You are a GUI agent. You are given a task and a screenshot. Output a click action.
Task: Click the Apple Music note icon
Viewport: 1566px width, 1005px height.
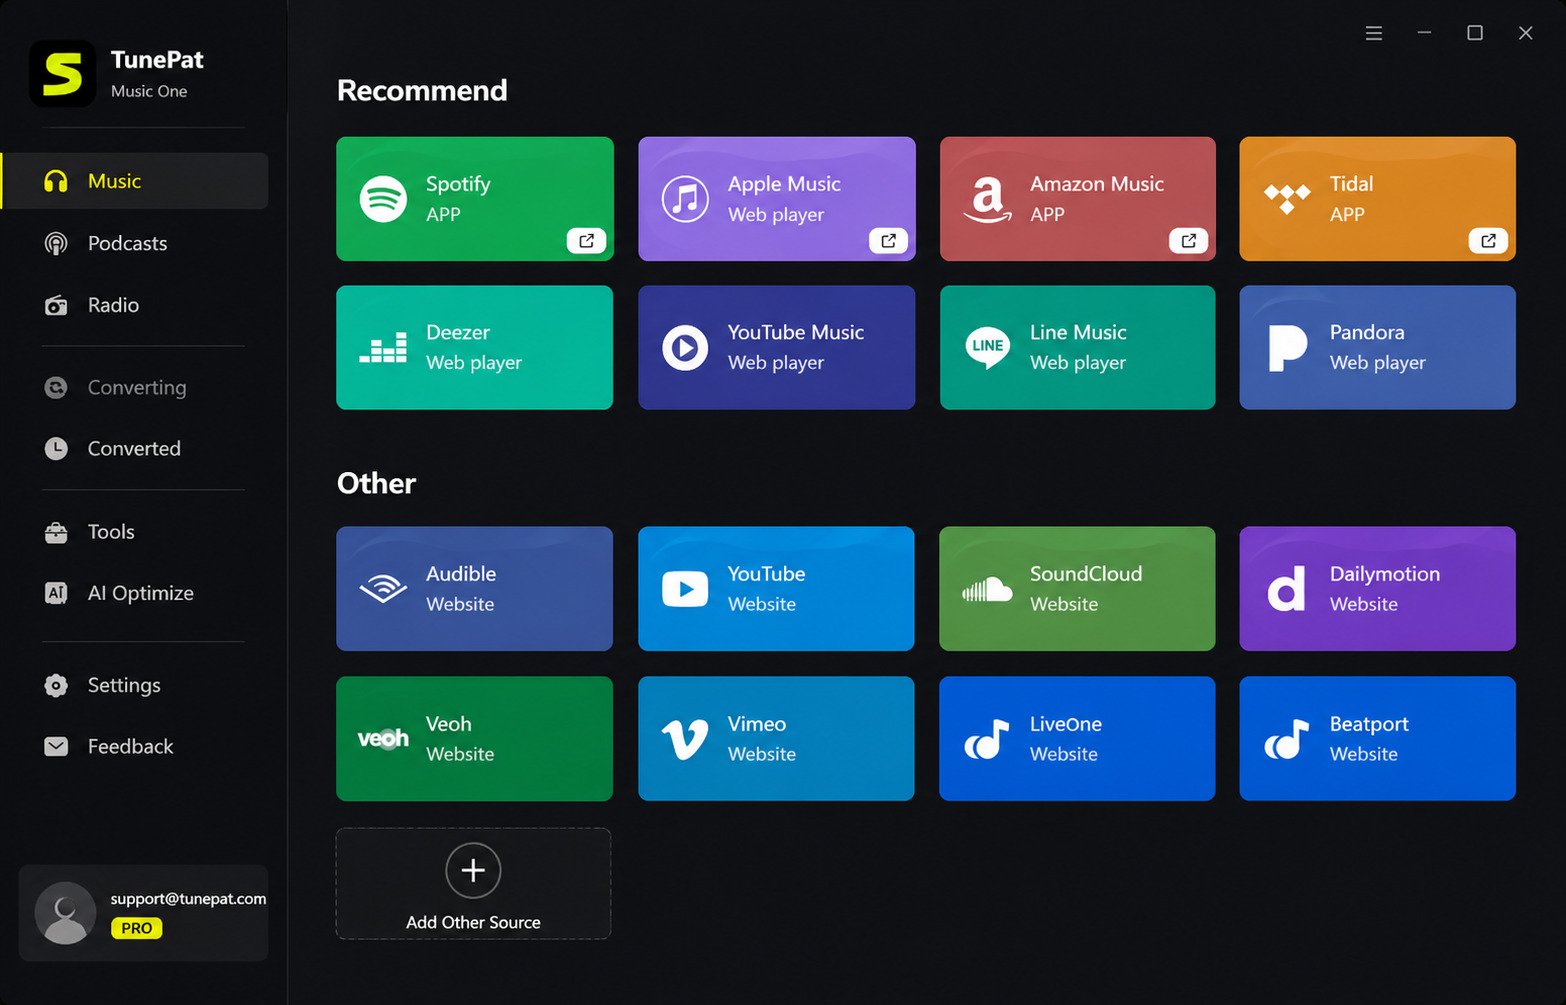coord(685,199)
